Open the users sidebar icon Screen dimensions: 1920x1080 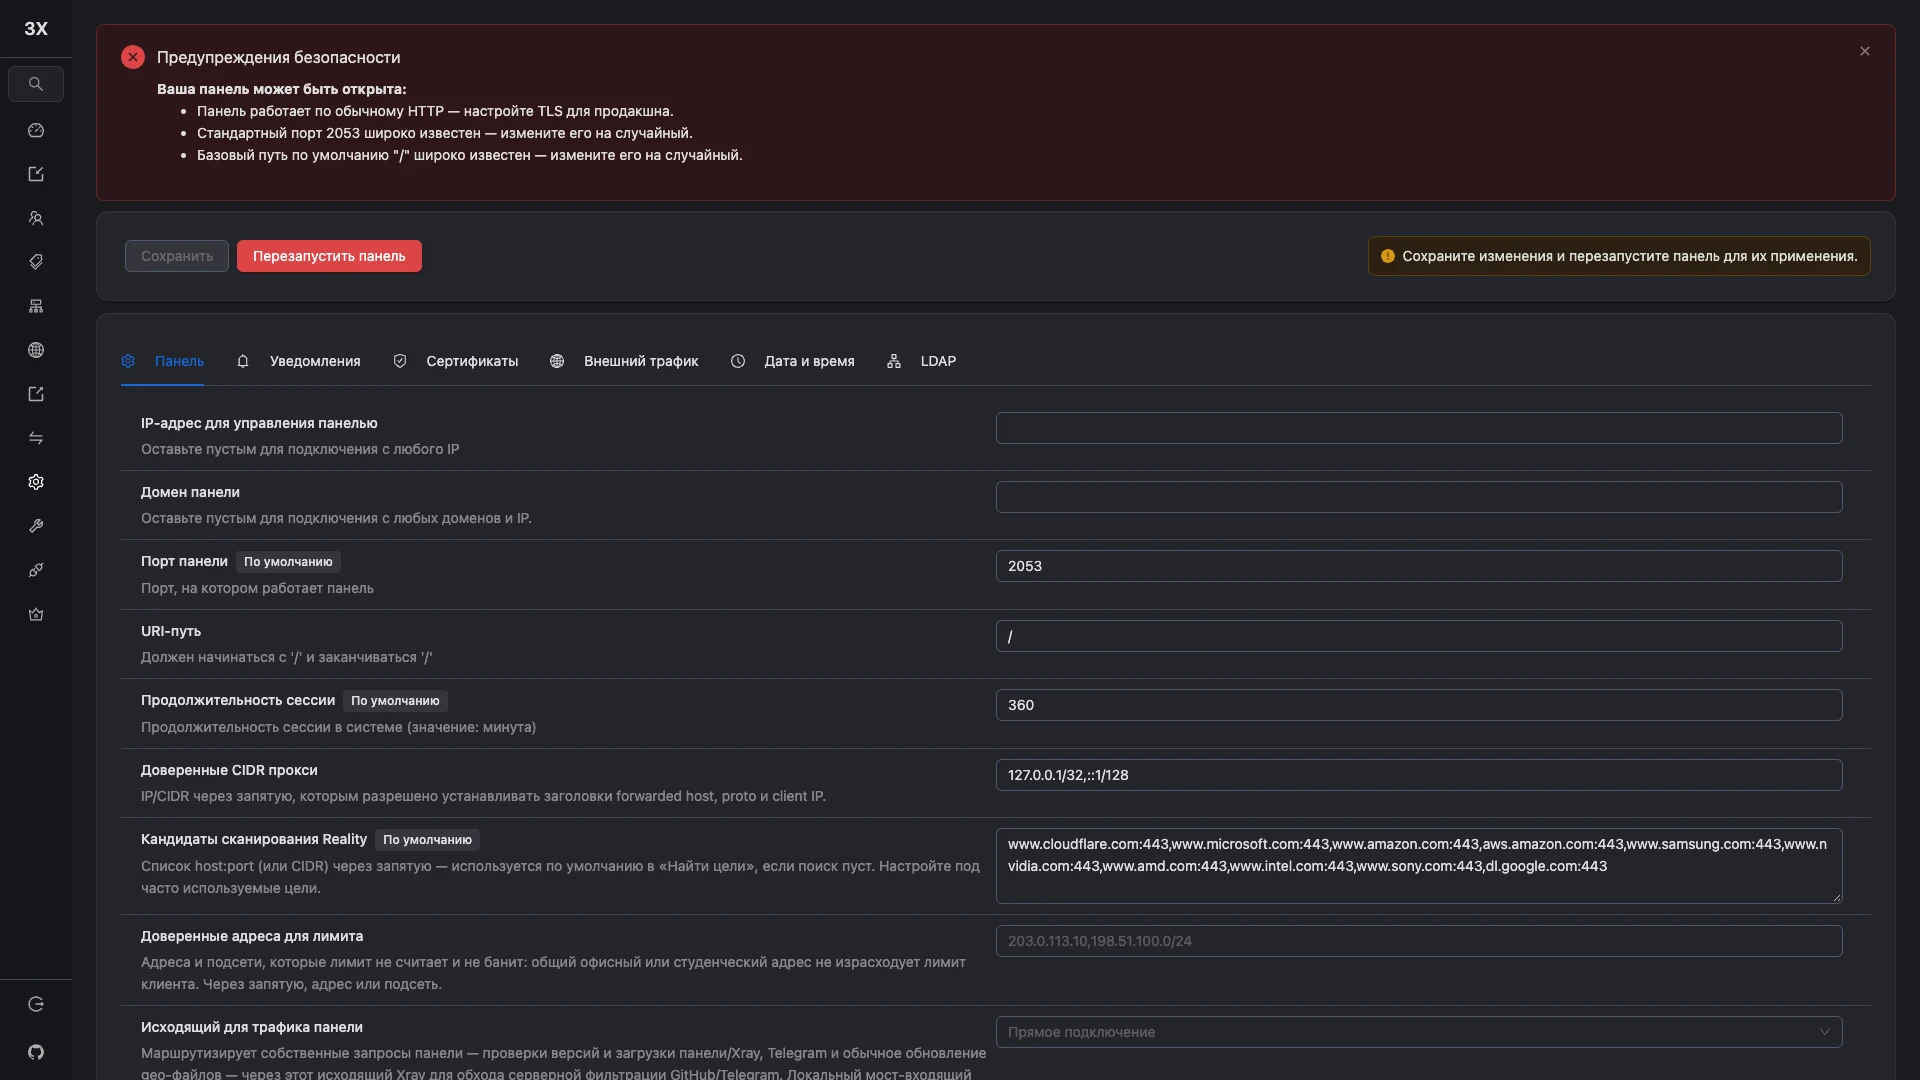(x=36, y=218)
